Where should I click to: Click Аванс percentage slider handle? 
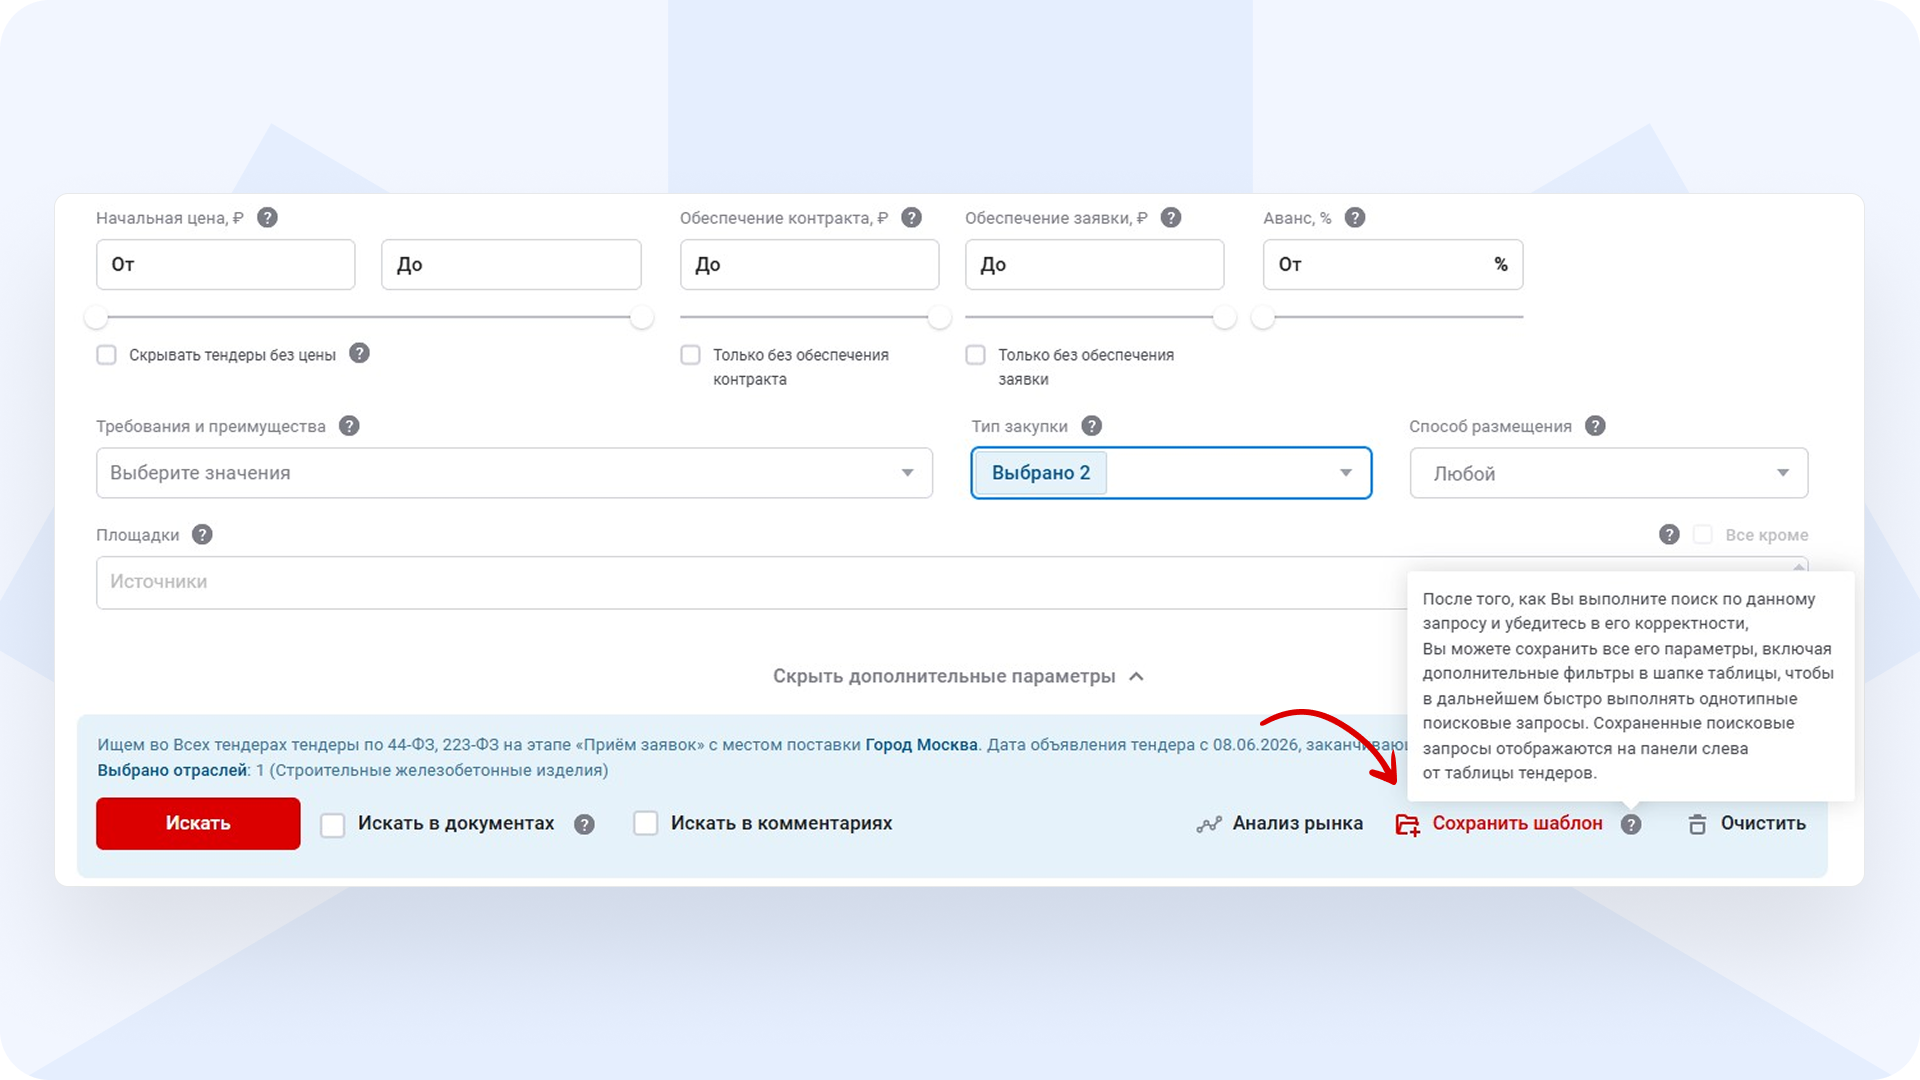(x=1263, y=318)
